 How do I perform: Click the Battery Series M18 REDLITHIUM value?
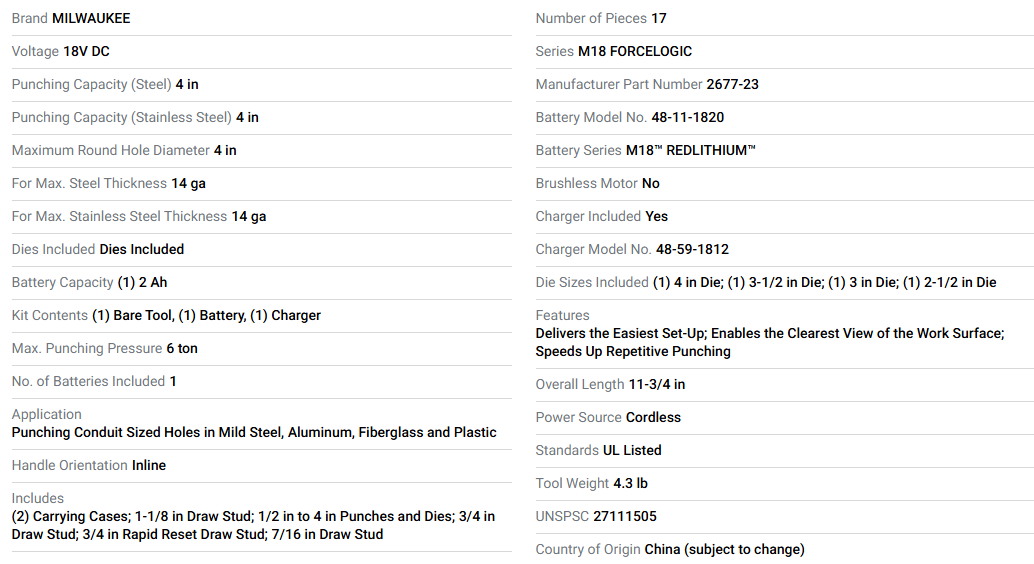690,150
